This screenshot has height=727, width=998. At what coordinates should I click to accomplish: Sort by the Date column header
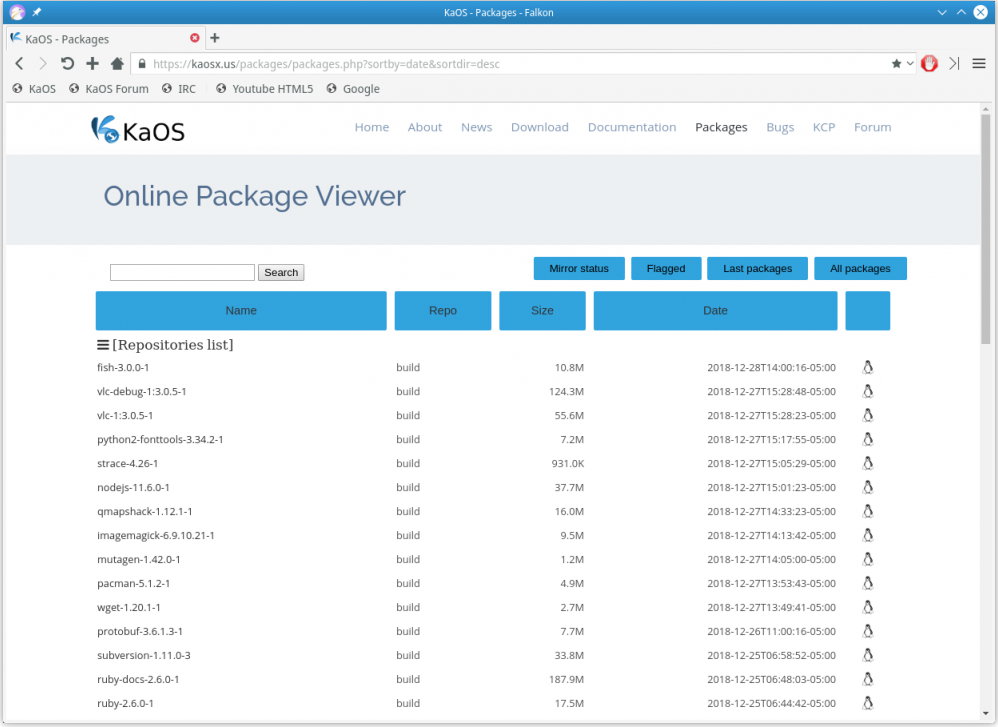pos(715,311)
